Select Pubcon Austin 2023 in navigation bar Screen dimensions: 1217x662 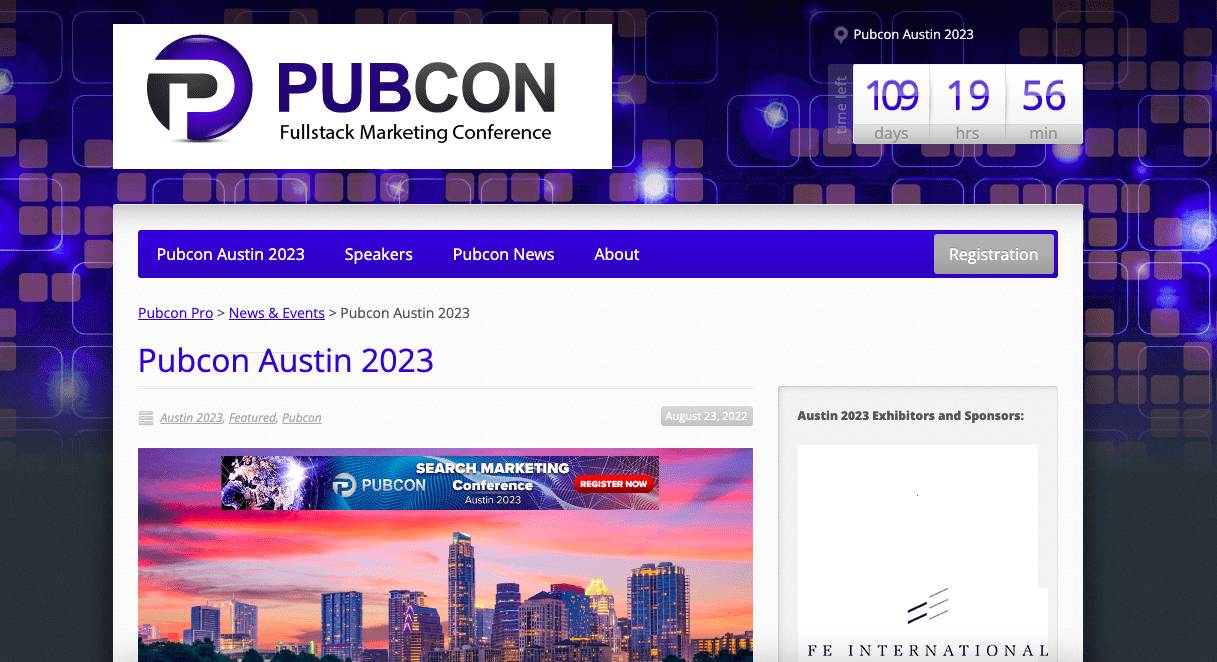pos(231,254)
